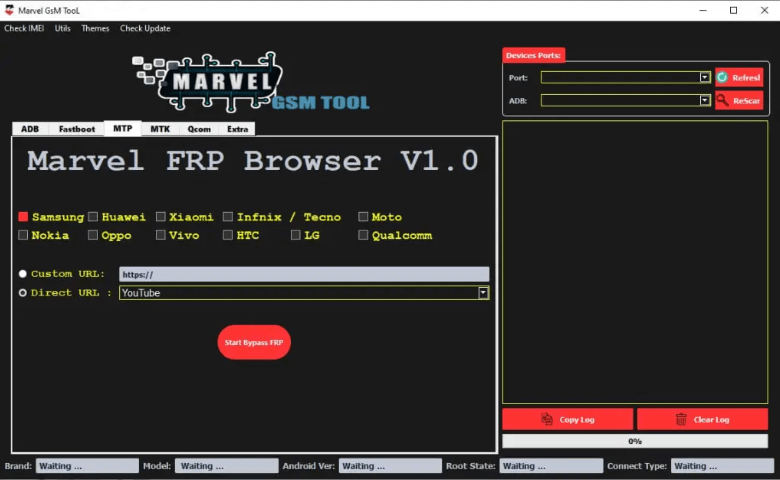Click the Devices Ports label
The image size is (780, 480).
(533, 55)
